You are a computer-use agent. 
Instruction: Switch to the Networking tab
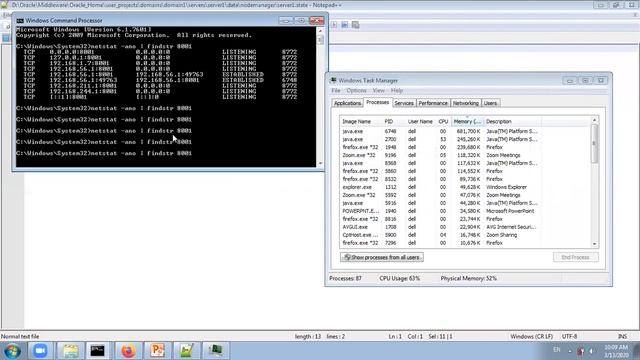pos(466,103)
